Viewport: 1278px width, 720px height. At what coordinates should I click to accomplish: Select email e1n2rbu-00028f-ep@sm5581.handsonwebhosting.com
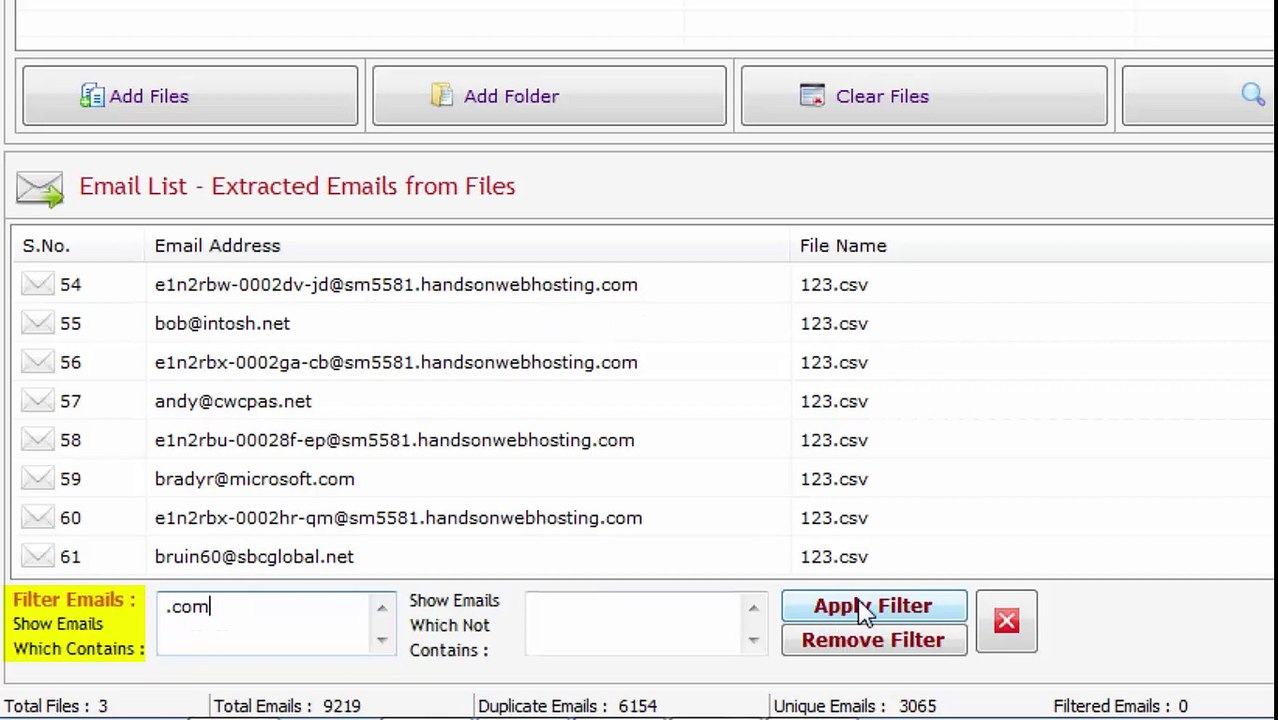(394, 441)
